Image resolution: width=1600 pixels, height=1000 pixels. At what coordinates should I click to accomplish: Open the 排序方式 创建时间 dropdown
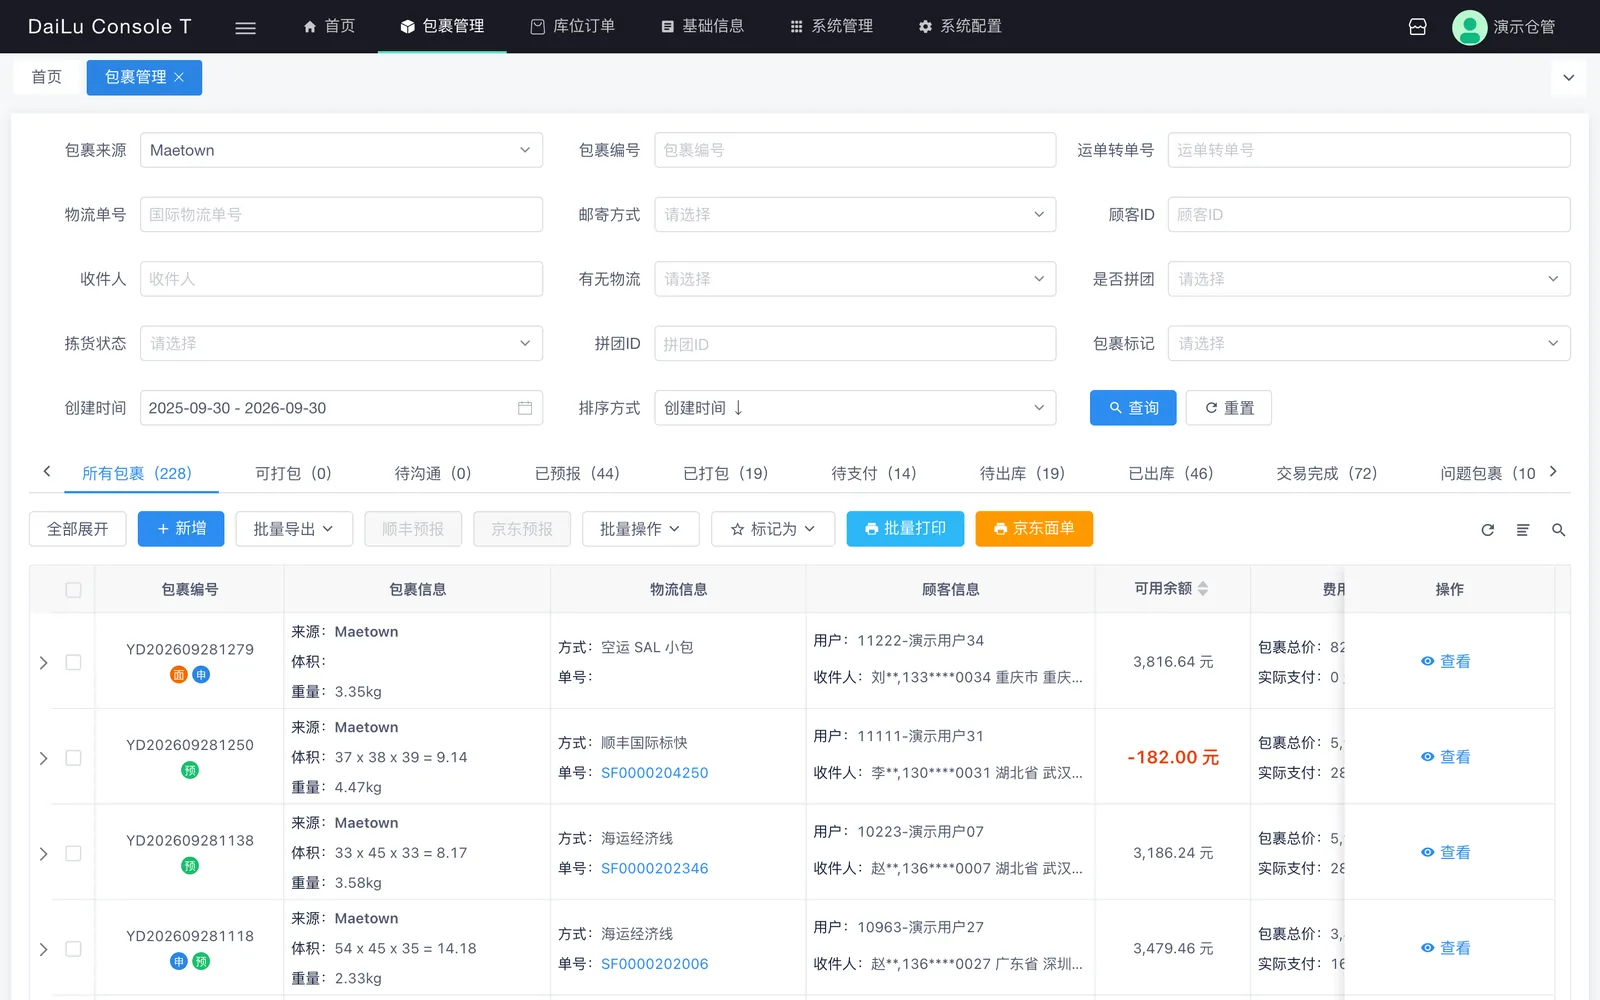coord(855,408)
